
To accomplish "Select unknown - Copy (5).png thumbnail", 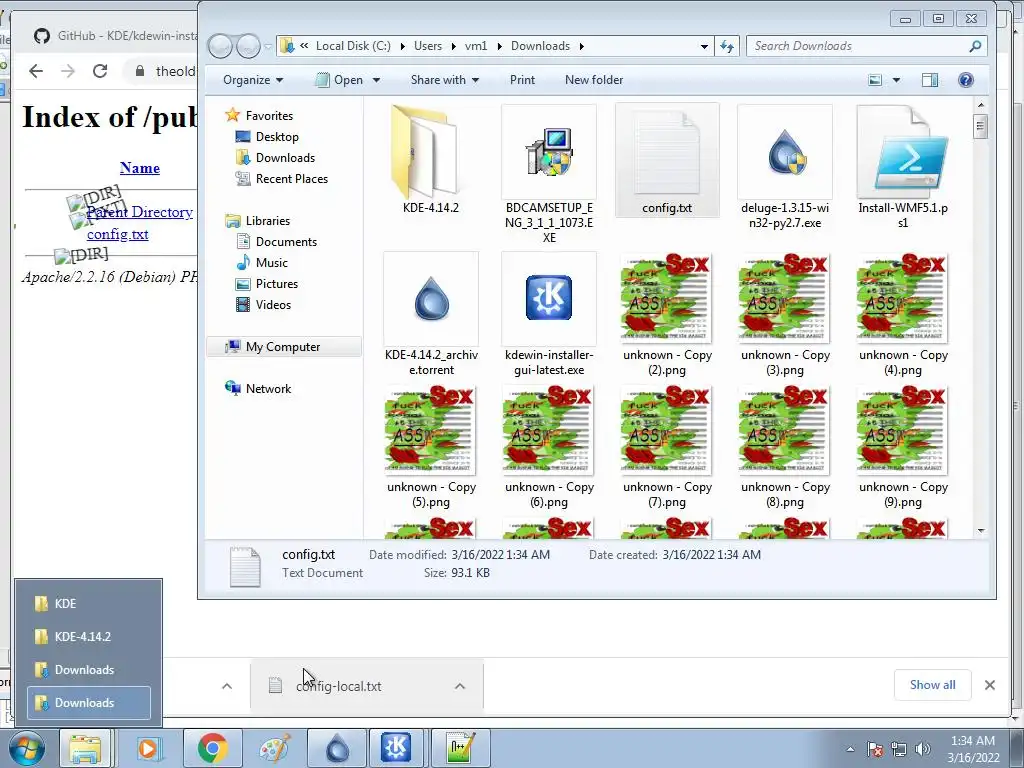I will tap(431, 430).
